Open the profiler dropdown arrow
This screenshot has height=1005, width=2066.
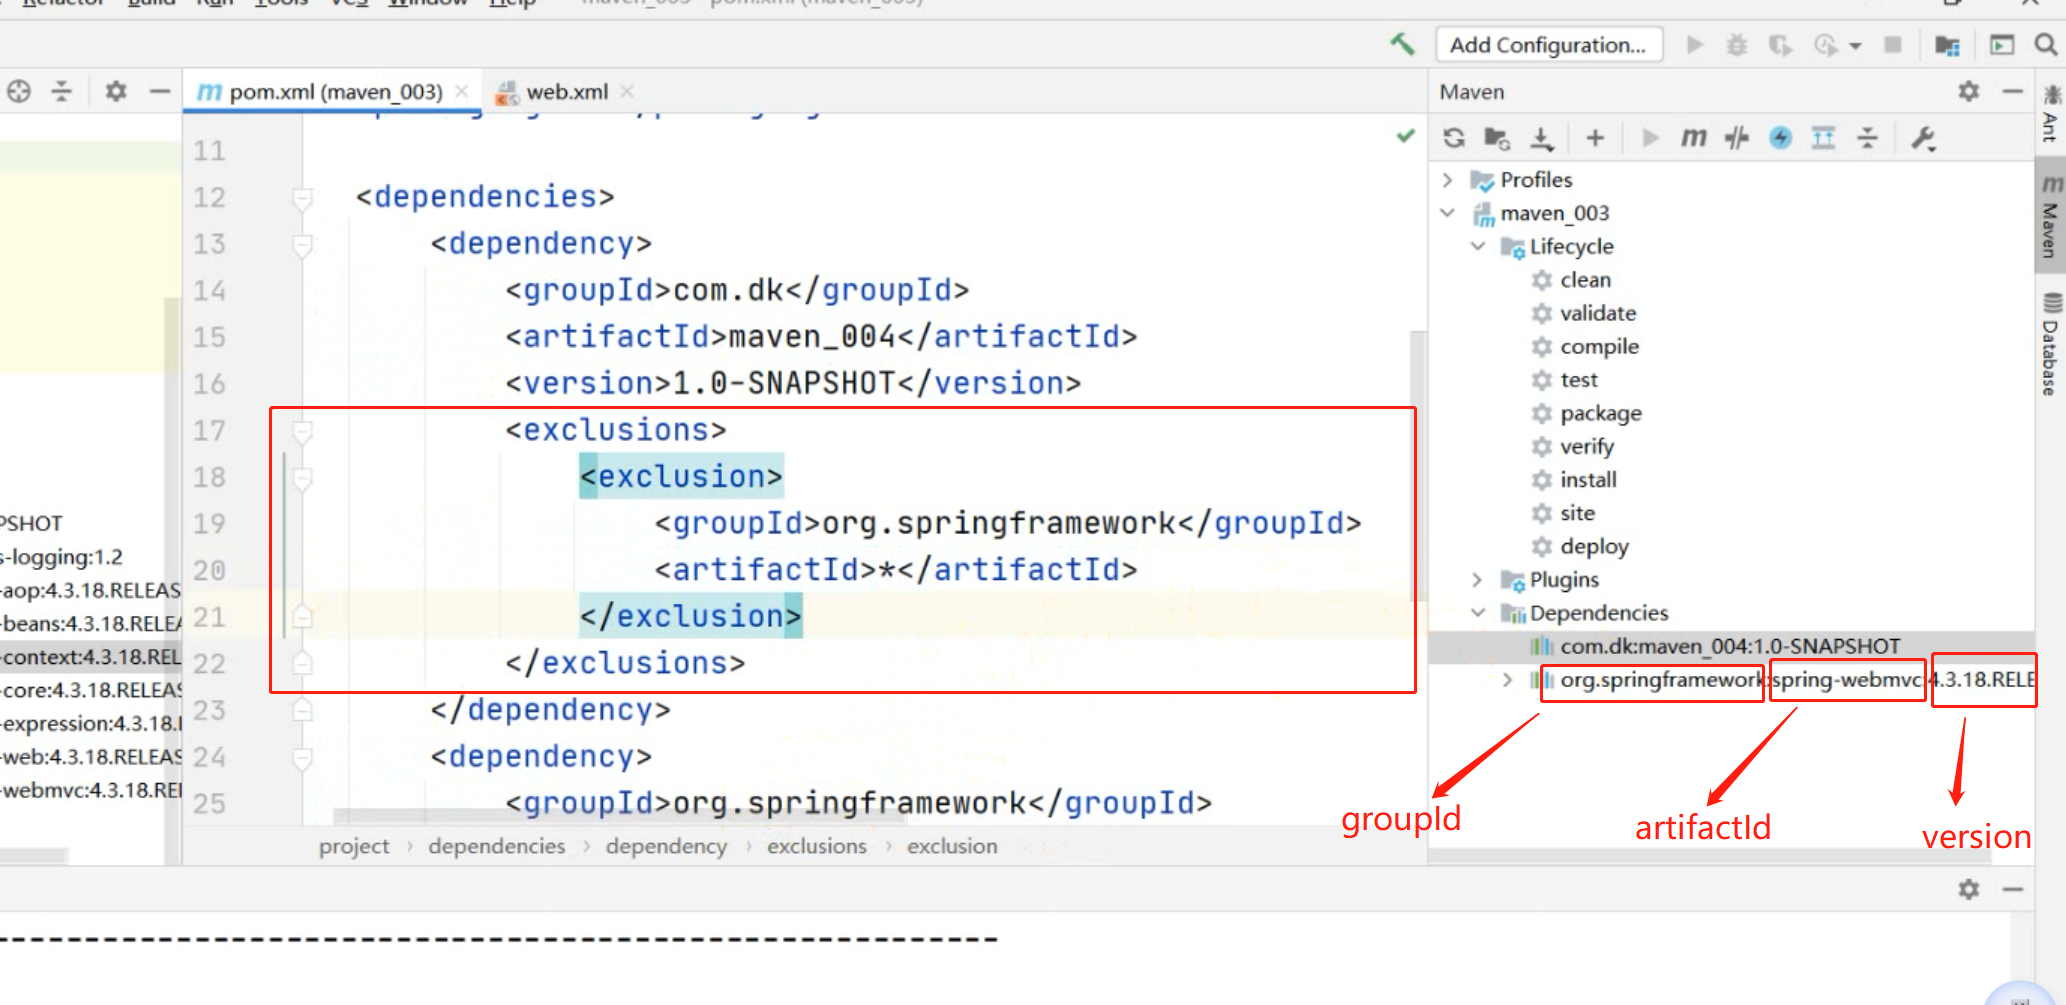[1855, 46]
